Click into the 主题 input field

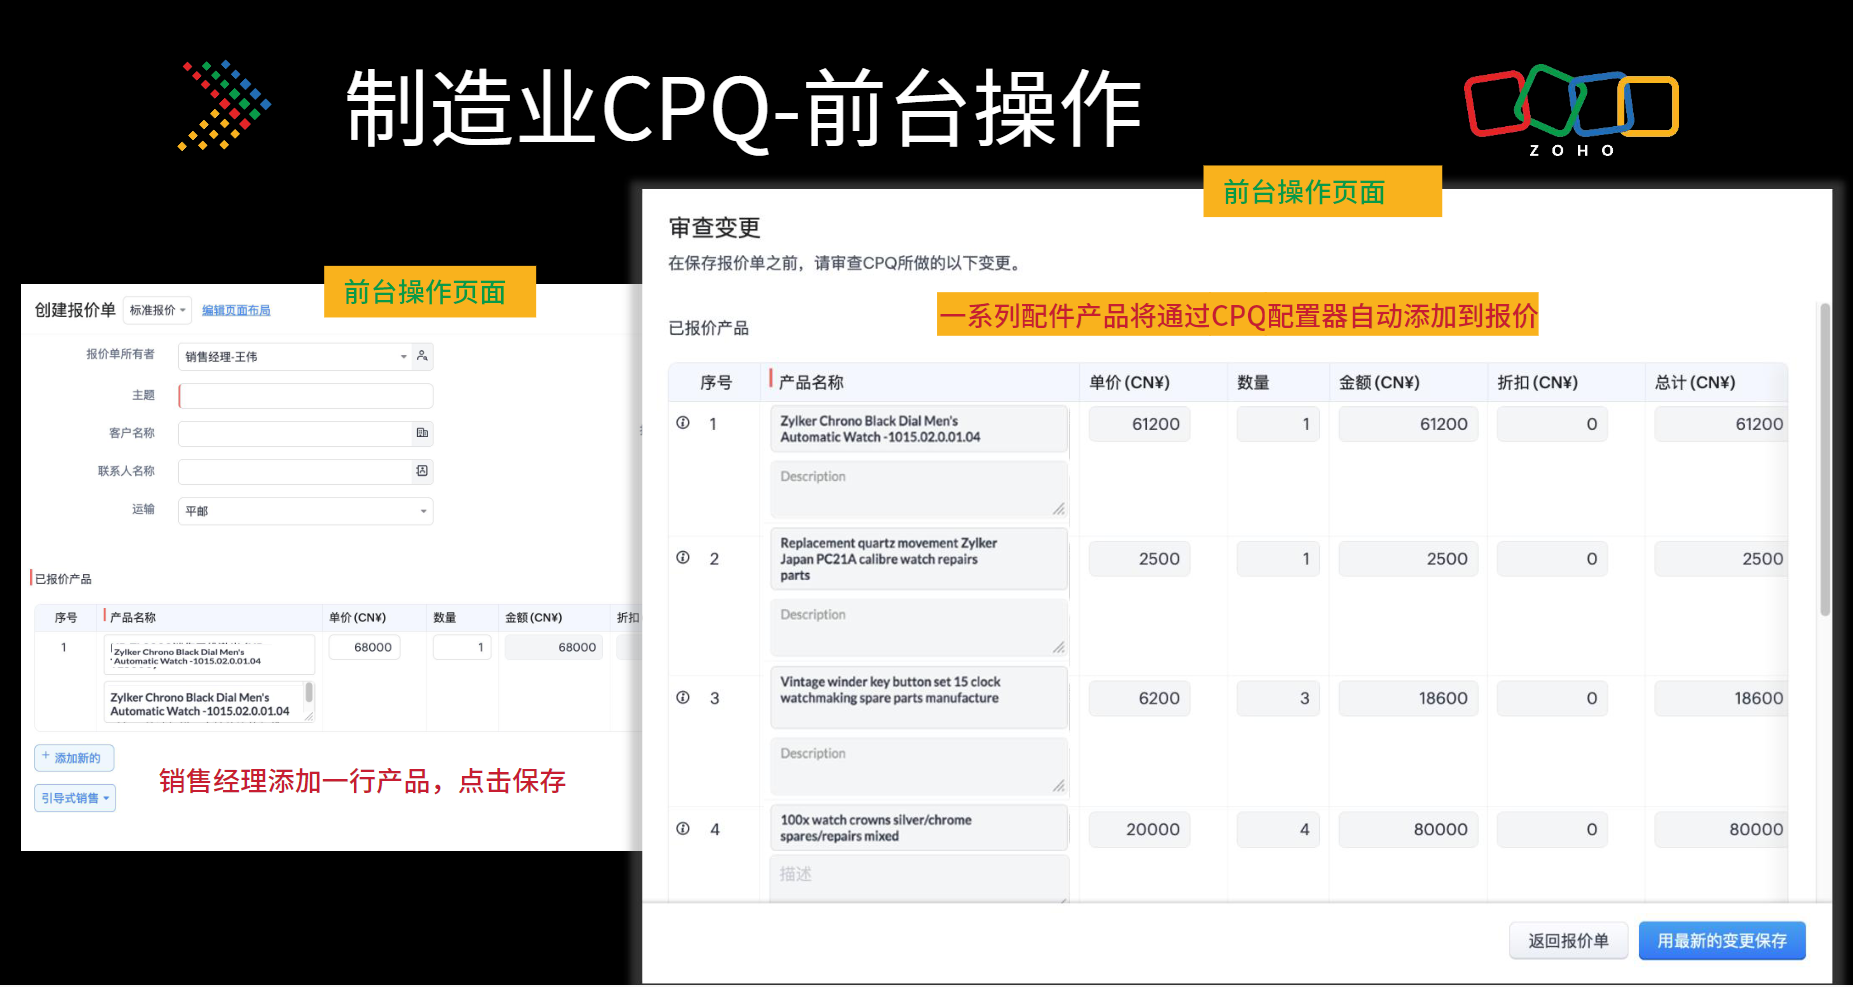coord(306,396)
